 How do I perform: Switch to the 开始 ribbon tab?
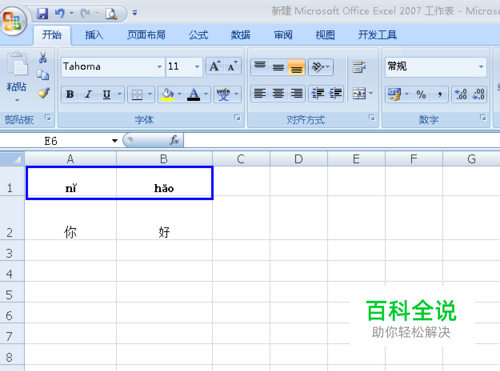52,35
